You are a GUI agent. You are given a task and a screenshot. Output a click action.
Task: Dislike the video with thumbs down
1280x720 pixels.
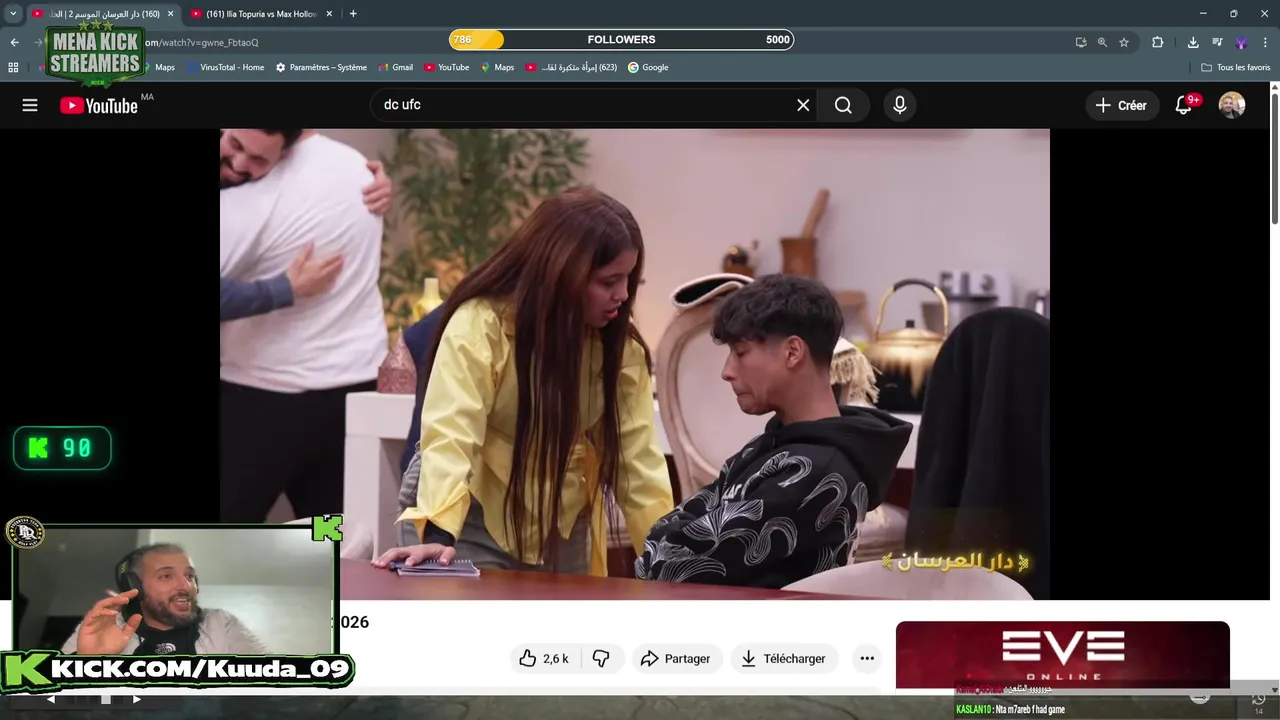tap(601, 658)
